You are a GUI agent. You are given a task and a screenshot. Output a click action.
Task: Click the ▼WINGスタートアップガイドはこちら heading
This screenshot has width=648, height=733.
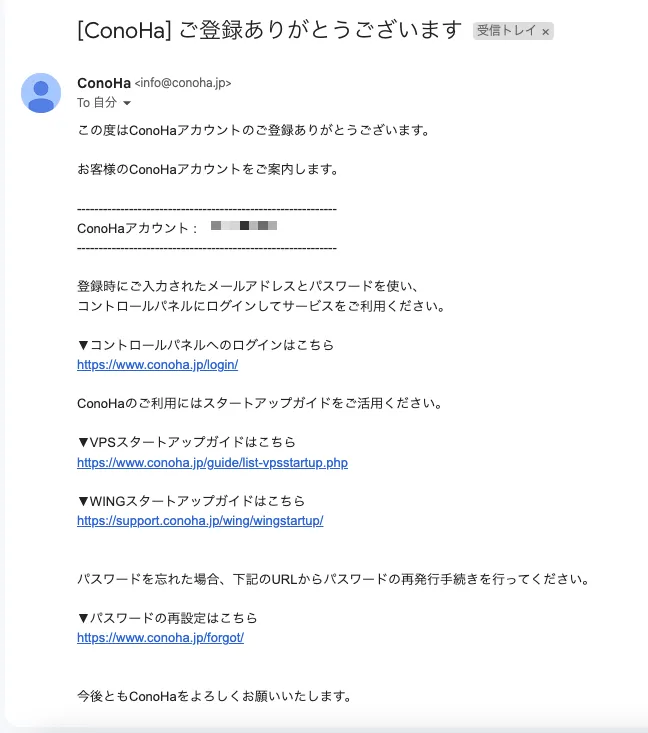(191, 501)
